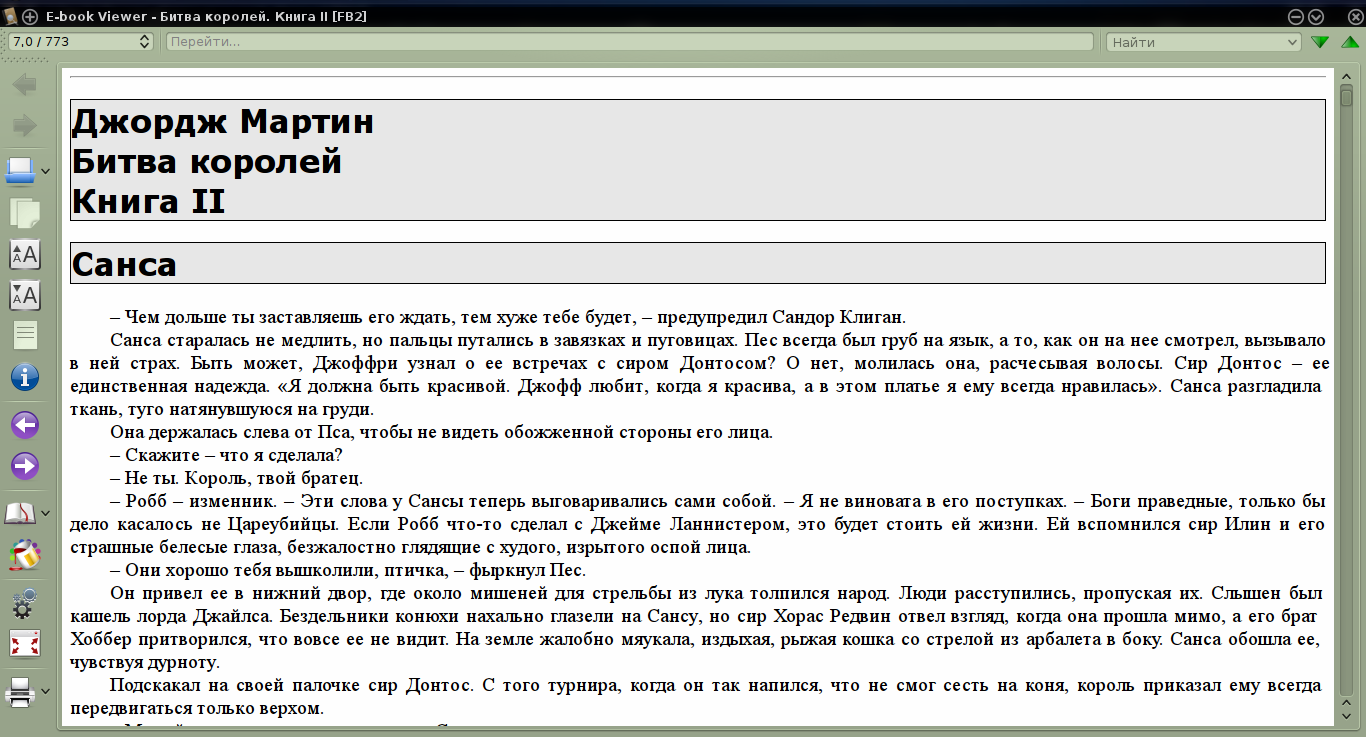
Task: Click the line 'Скажите – что я сделала?'
Action: pos(226,455)
